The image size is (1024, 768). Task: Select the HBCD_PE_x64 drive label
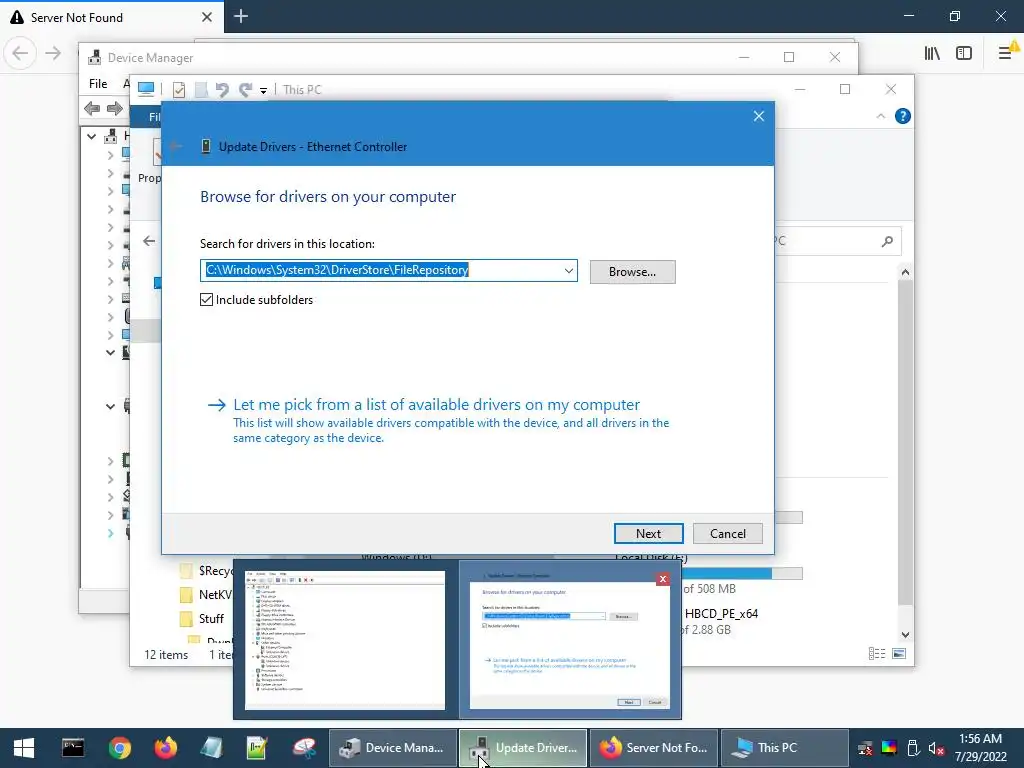[x=721, y=614]
